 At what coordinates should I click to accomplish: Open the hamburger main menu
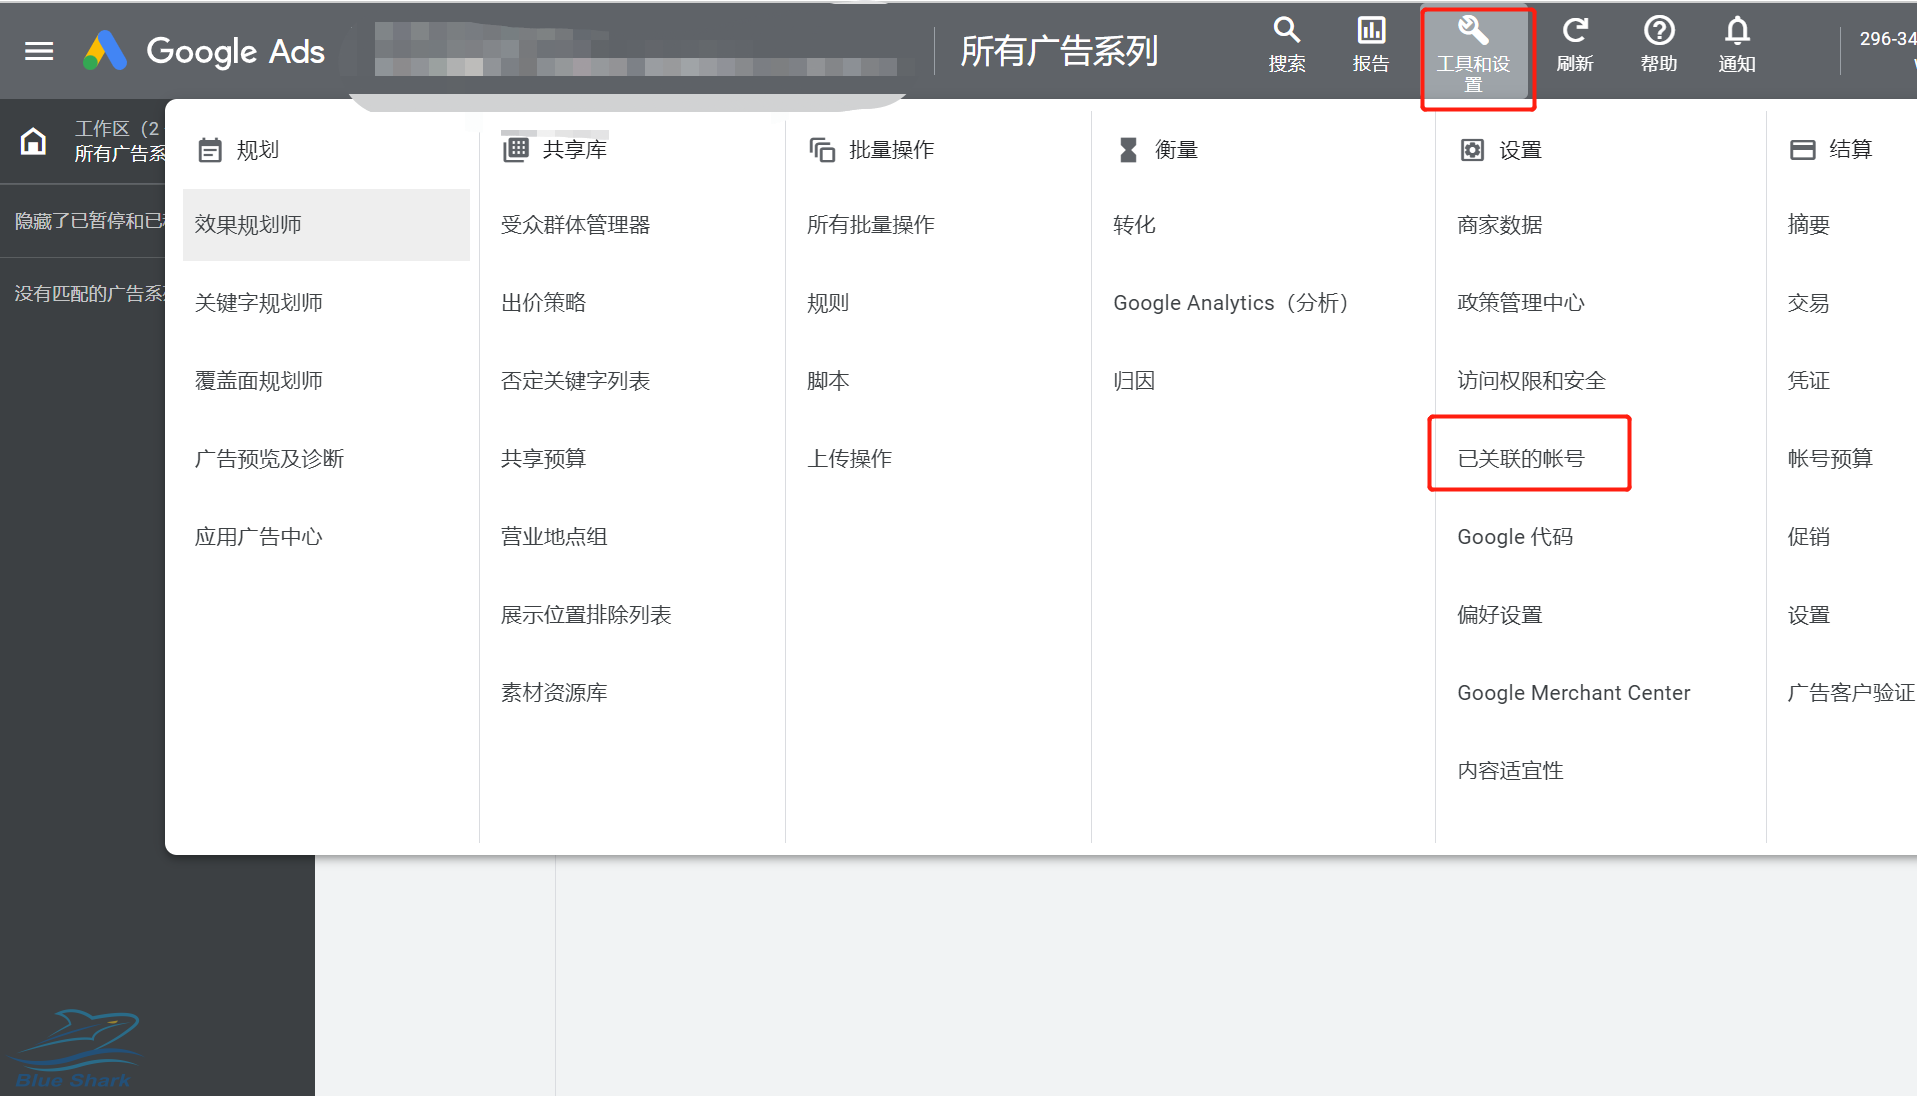39,51
